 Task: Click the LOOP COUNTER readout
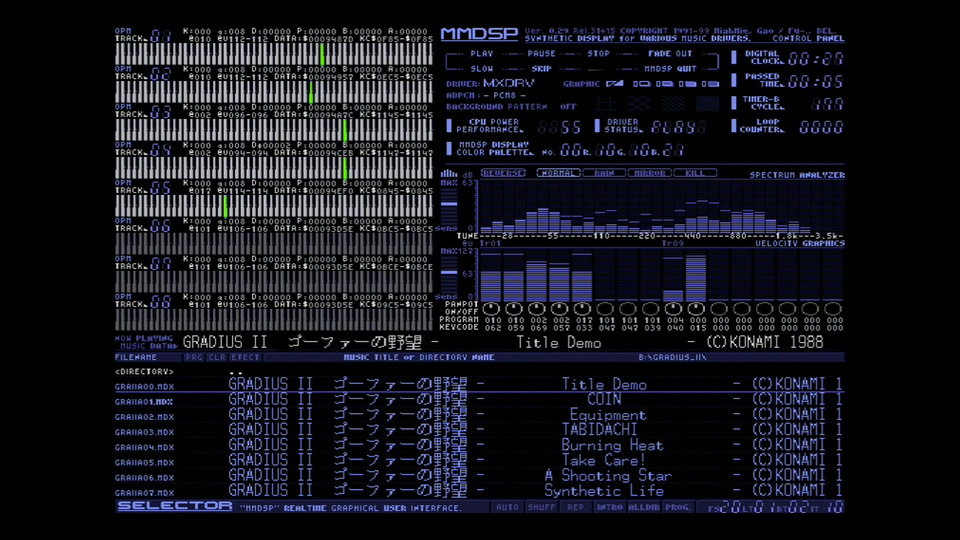coord(821,127)
